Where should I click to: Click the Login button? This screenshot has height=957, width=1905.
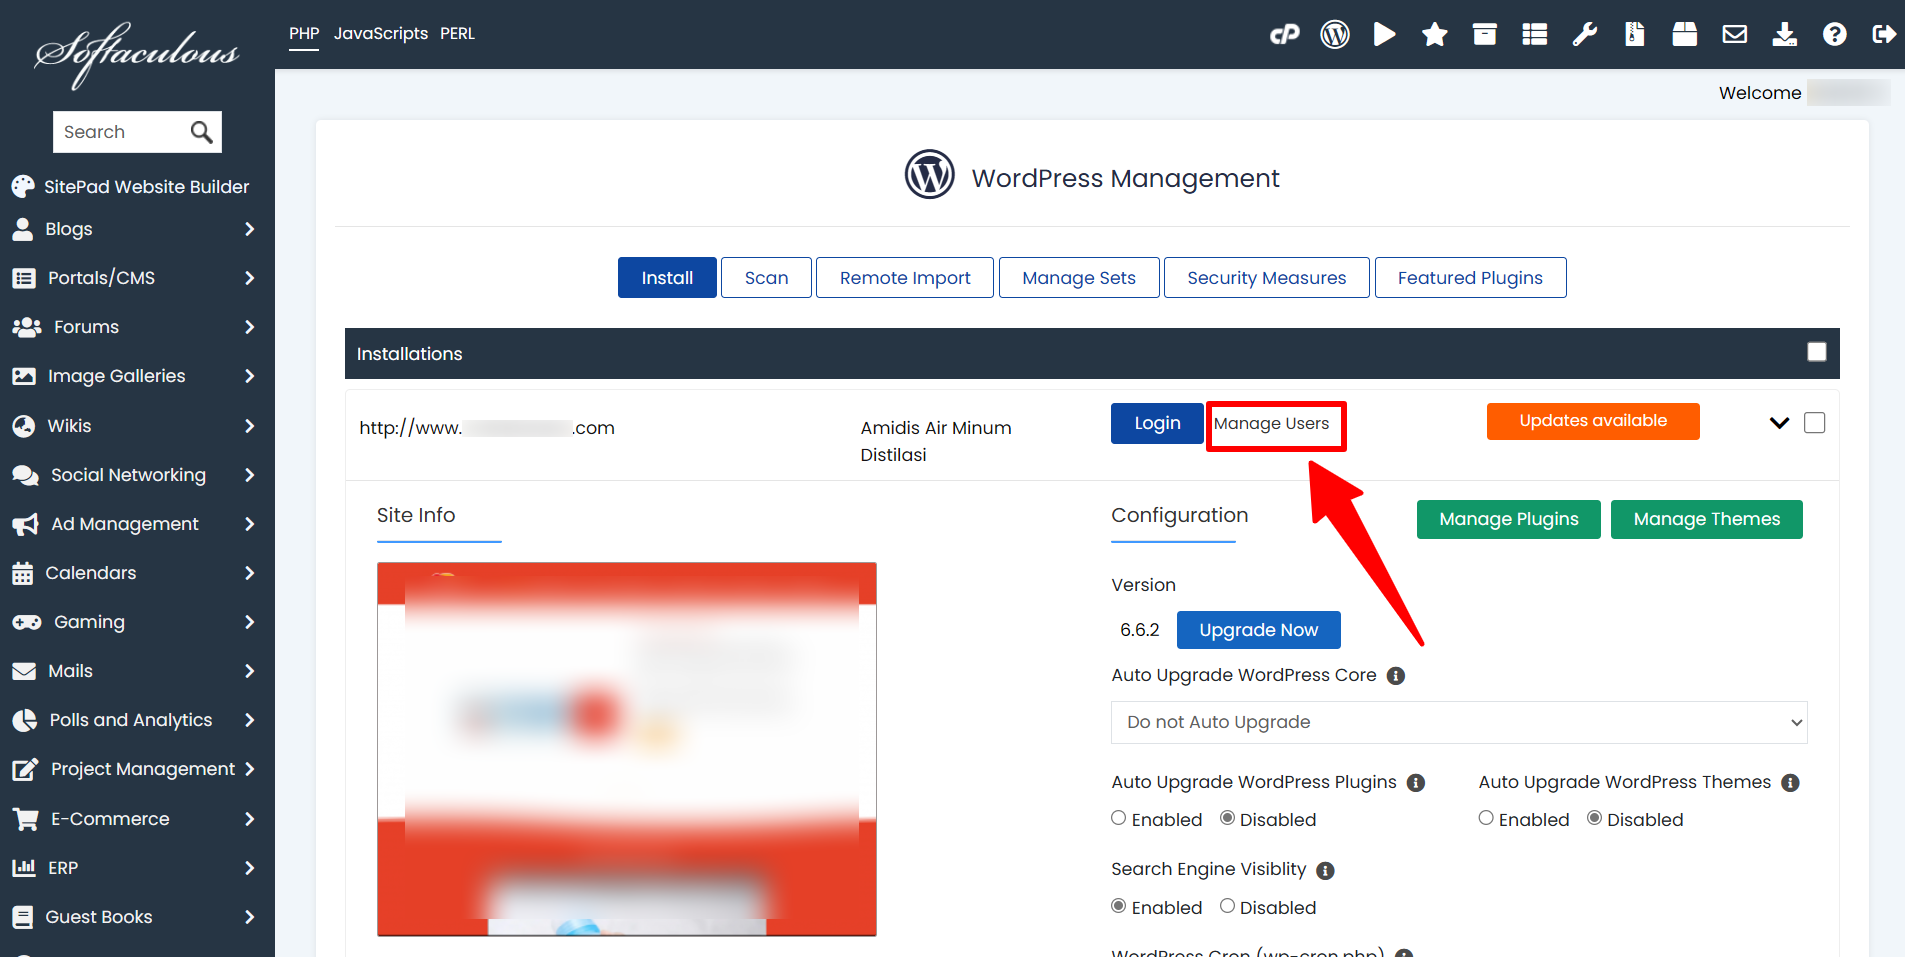(1157, 423)
